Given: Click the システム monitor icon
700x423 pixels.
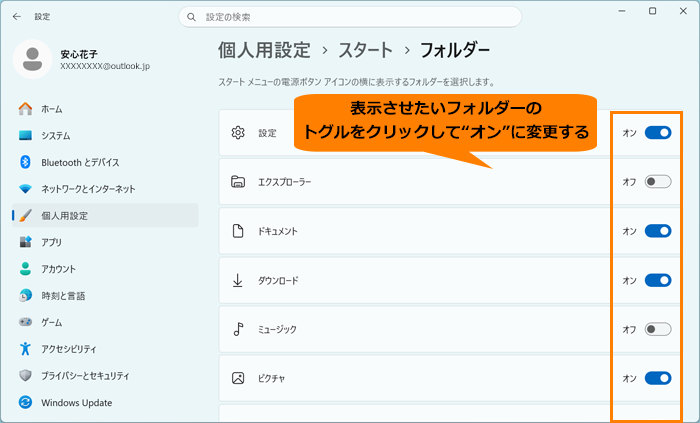Looking at the screenshot, I should [25, 136].
